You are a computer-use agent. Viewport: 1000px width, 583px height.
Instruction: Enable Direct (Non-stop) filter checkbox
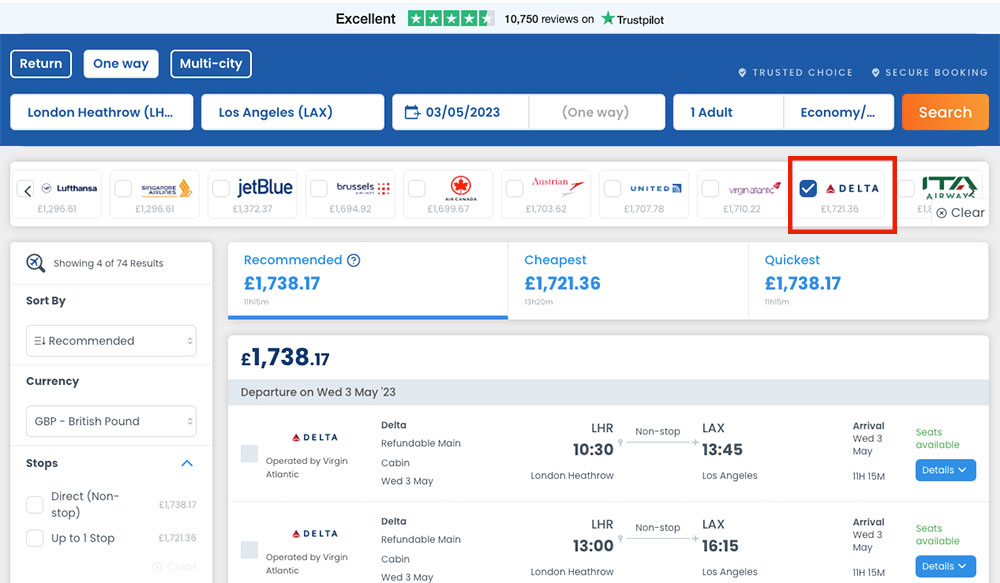[34, 505]
